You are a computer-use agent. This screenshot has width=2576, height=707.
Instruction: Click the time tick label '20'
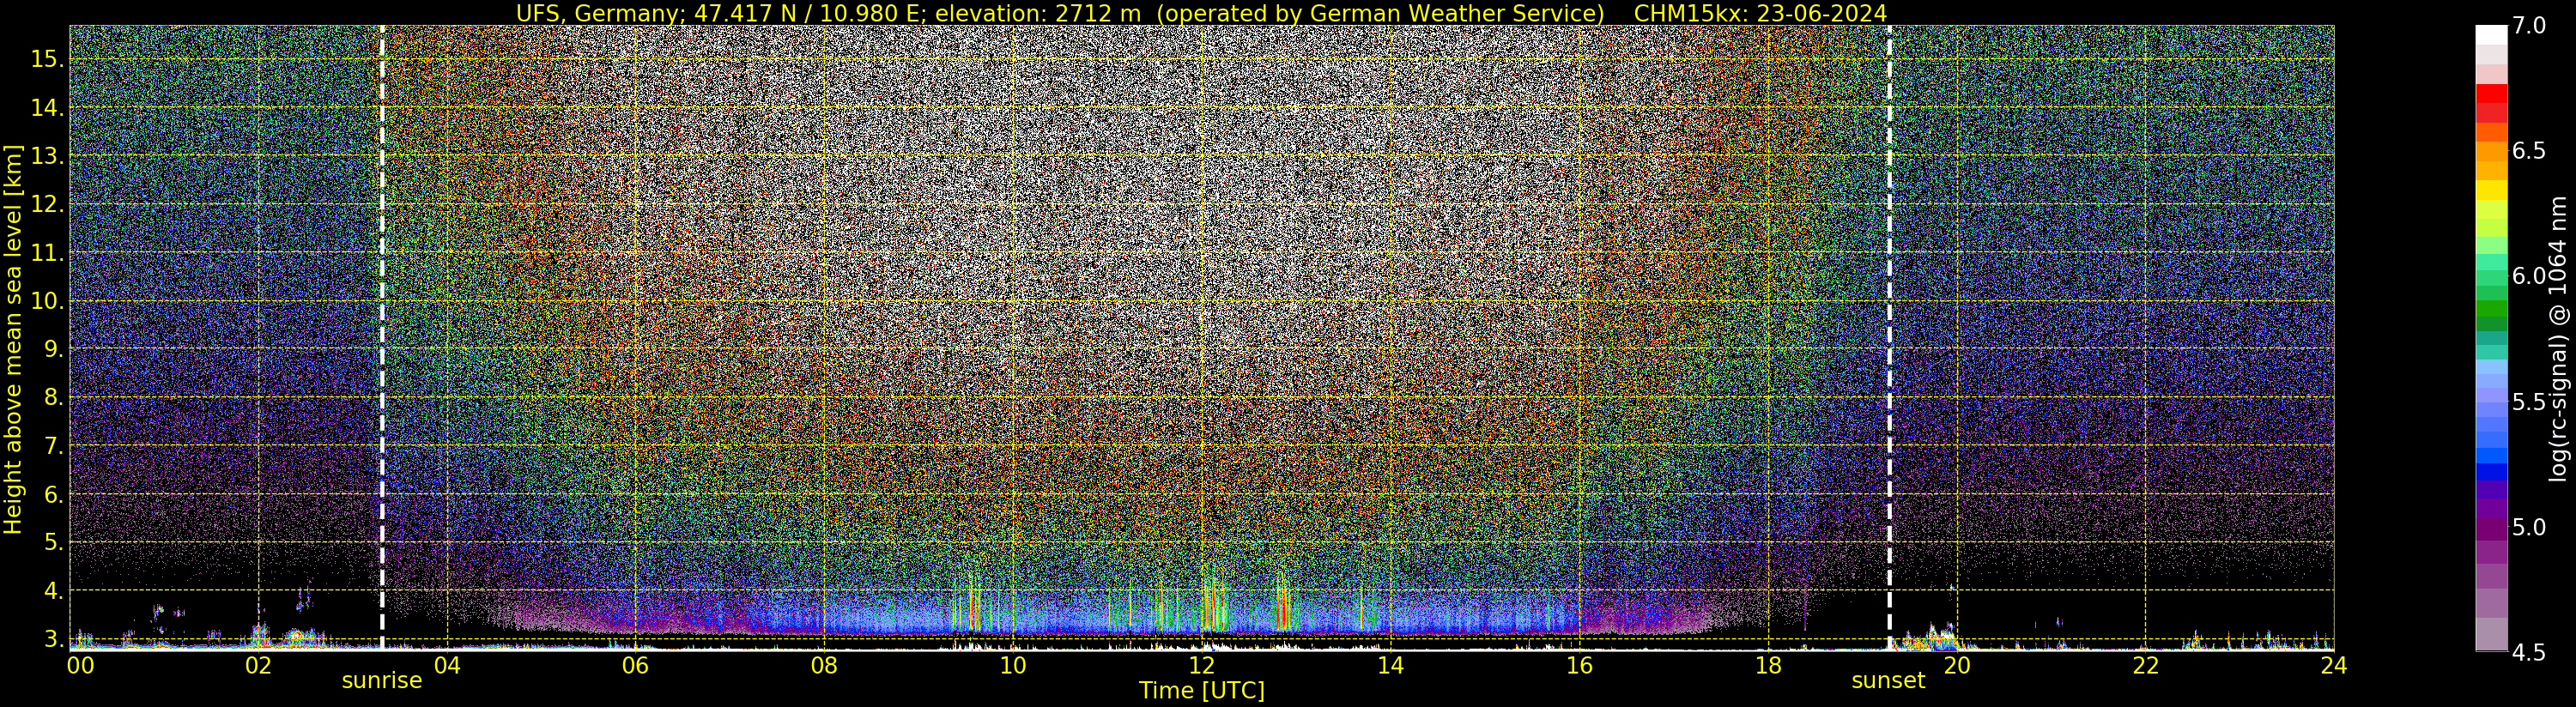click(1957, 666)
